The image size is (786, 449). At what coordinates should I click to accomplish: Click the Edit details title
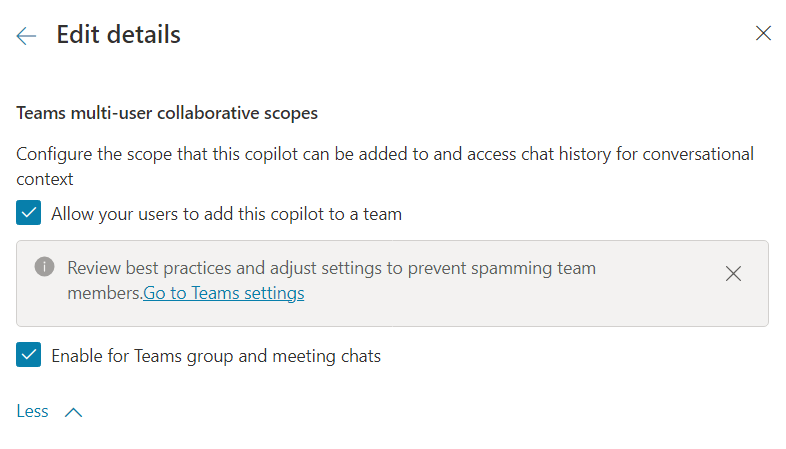pyautogui.click(x=118, y=35)
